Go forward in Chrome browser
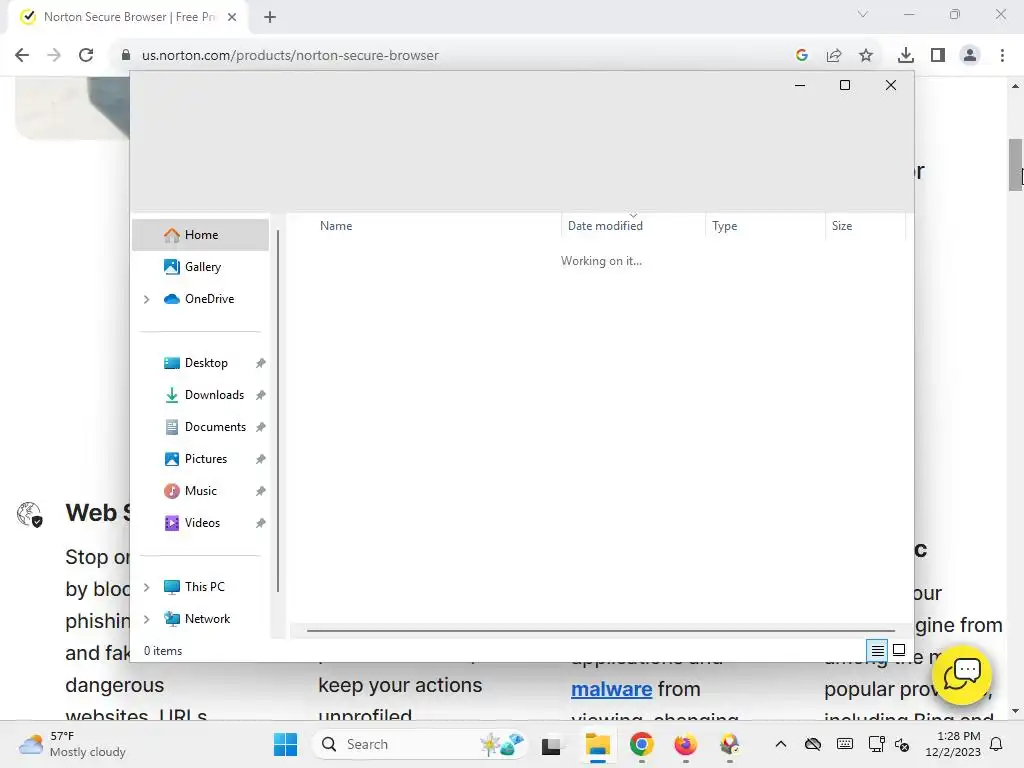Image resolution: width=1024 pixels, height=768 pixels. (54, 56)
